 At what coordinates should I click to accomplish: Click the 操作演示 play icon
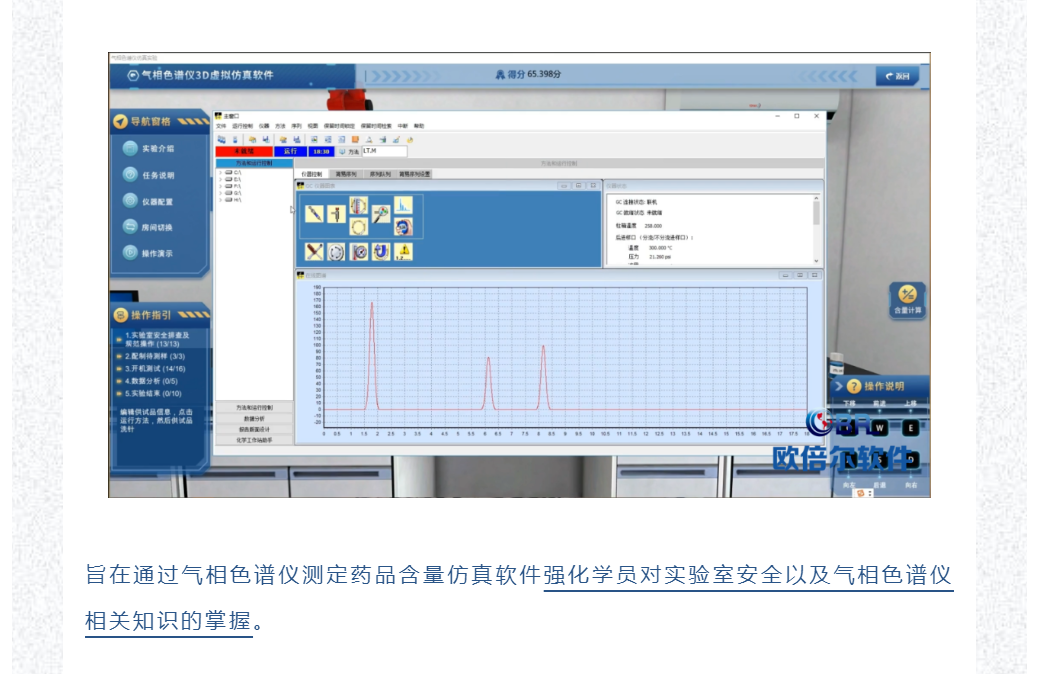pos(130,253)
